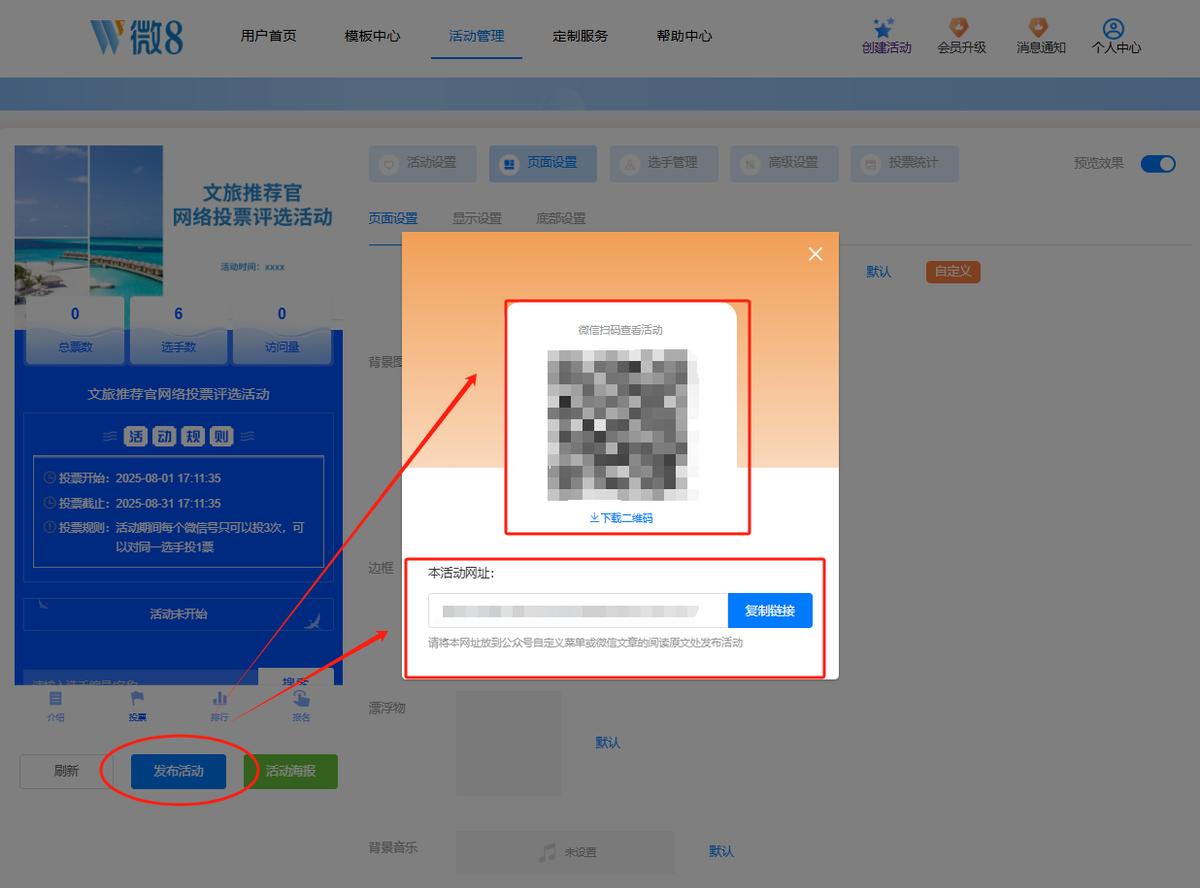Click the 活动未开始 bar in the preview
The image size is (1200, 888).
[x=178, y=614]
